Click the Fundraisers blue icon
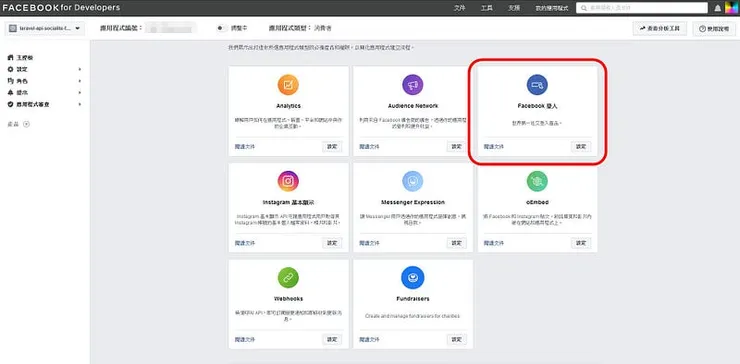The image size is (740, 364). click(412, 278)
